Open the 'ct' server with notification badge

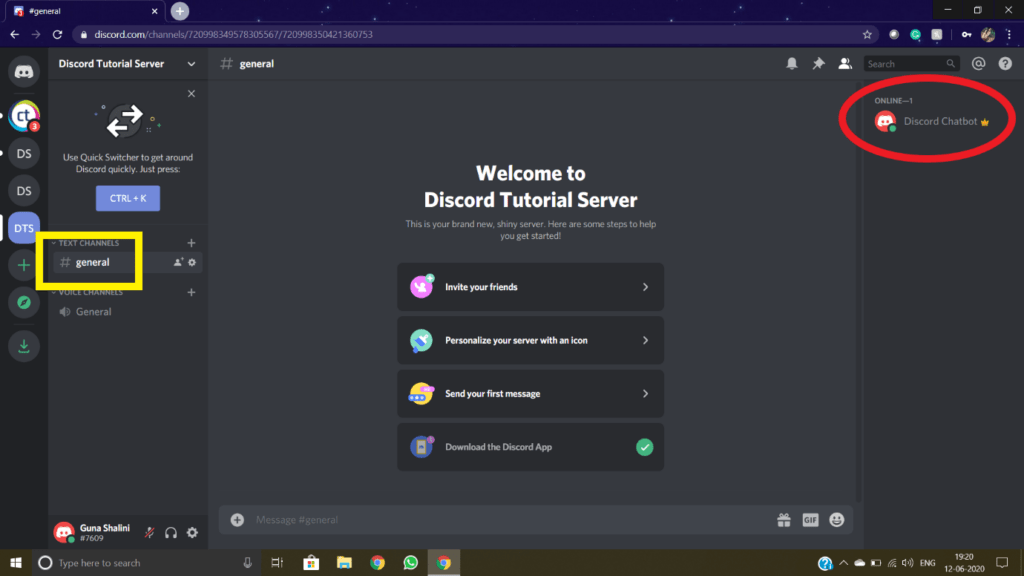[24, 116]
